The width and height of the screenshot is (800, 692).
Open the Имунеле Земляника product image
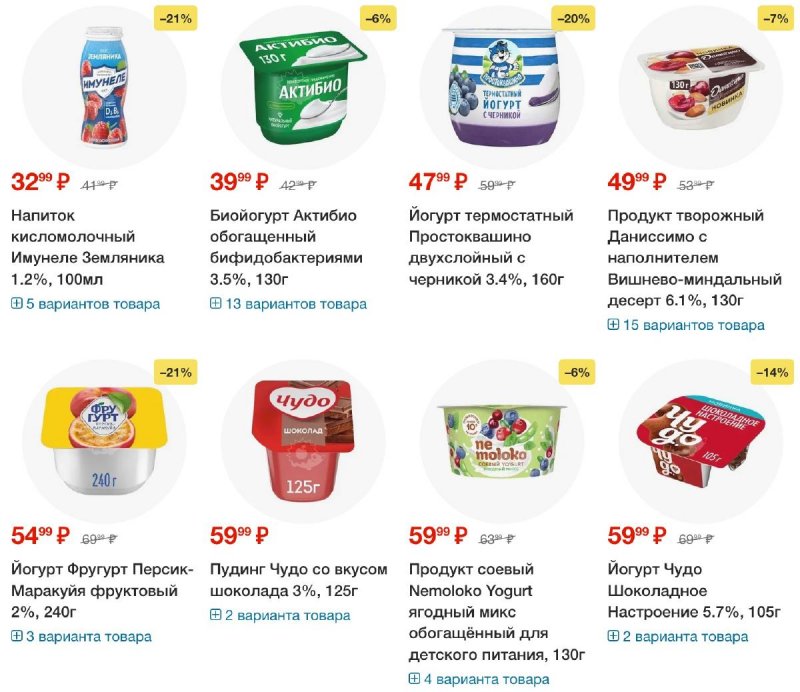[x=104, y=88]
